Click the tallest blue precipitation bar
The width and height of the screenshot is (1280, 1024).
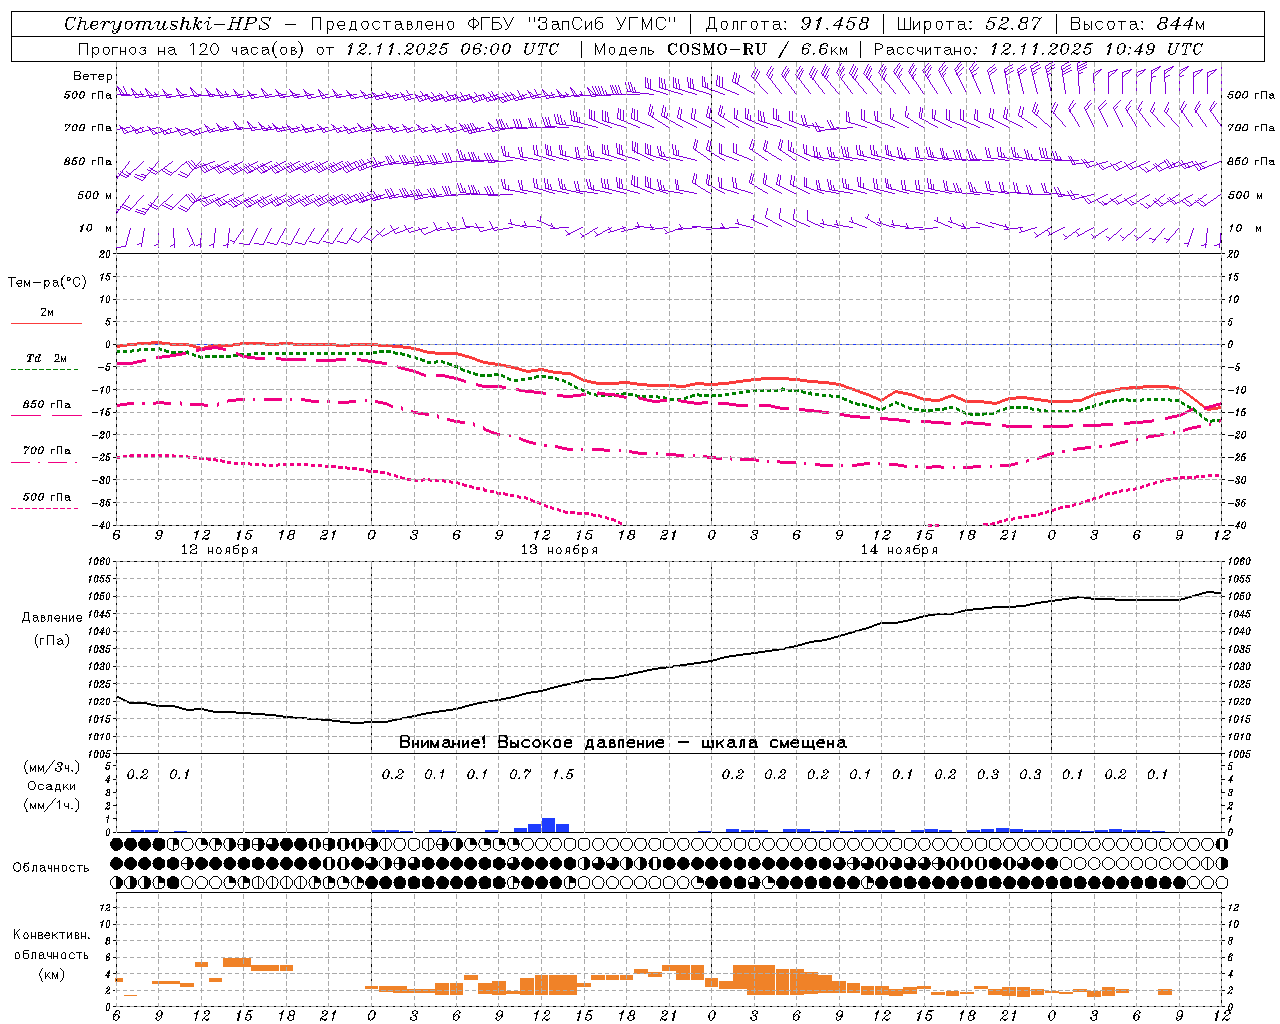548,825
